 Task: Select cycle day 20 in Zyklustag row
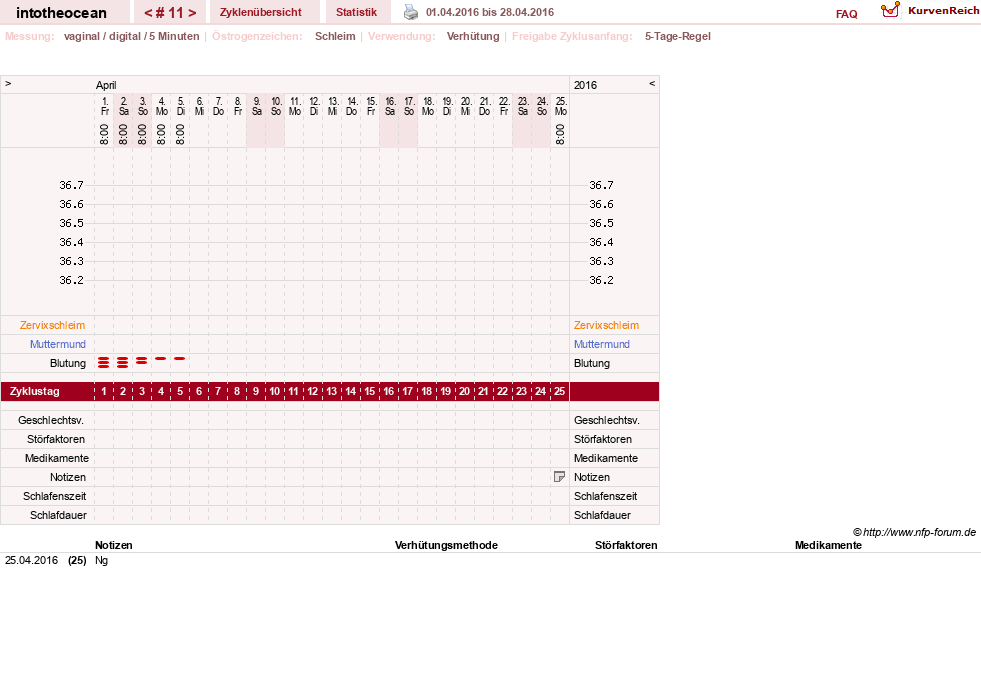[464, 391]
